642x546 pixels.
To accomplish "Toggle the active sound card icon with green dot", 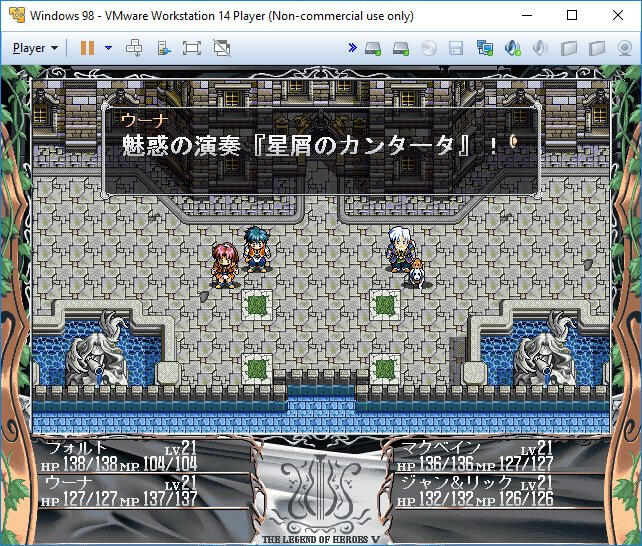I will tap(513, 47).
